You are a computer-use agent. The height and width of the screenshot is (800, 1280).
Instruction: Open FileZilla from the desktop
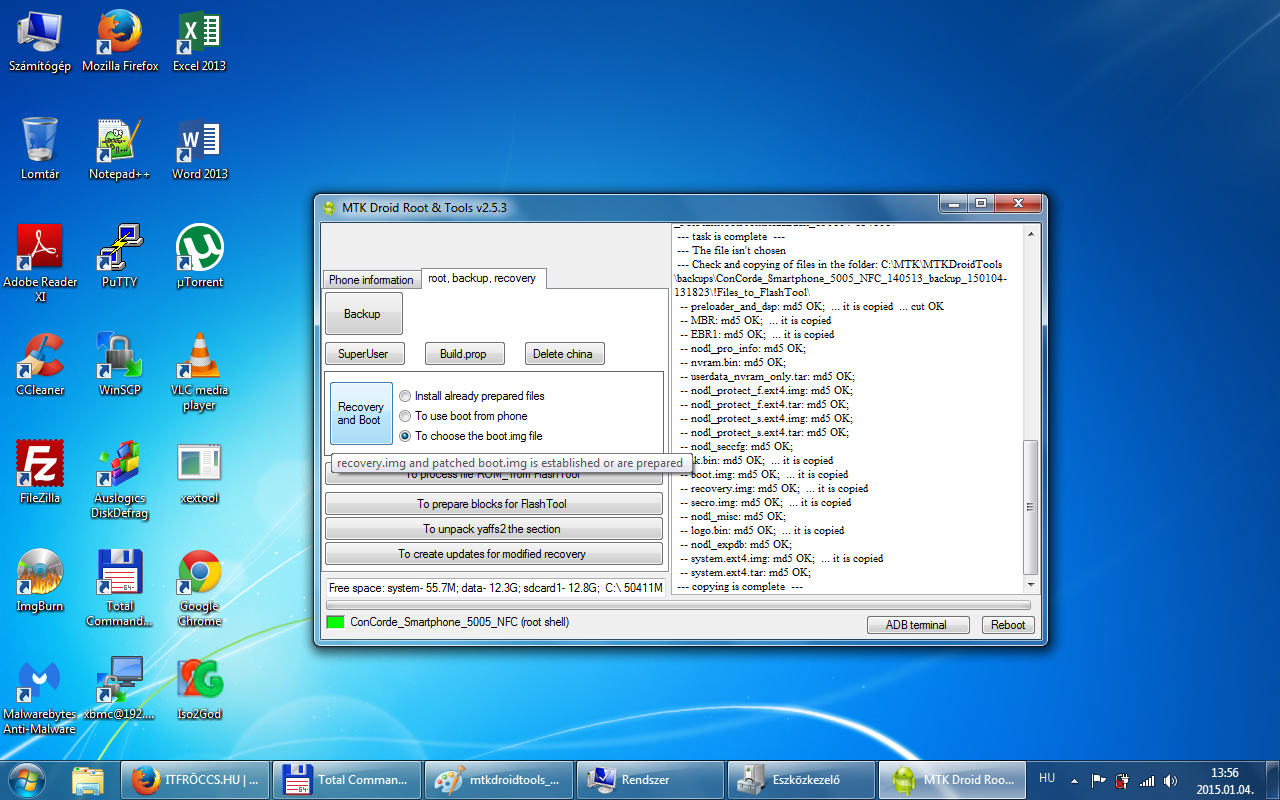(40, 466)
